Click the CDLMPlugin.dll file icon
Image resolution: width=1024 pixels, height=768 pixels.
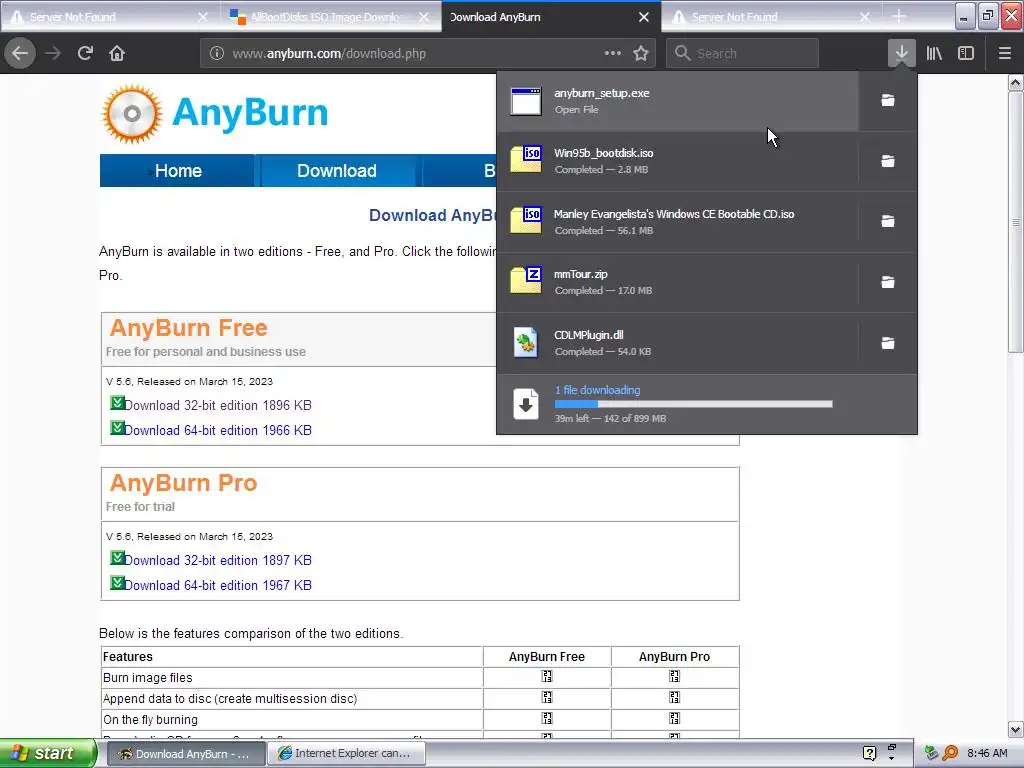[526, 342]
